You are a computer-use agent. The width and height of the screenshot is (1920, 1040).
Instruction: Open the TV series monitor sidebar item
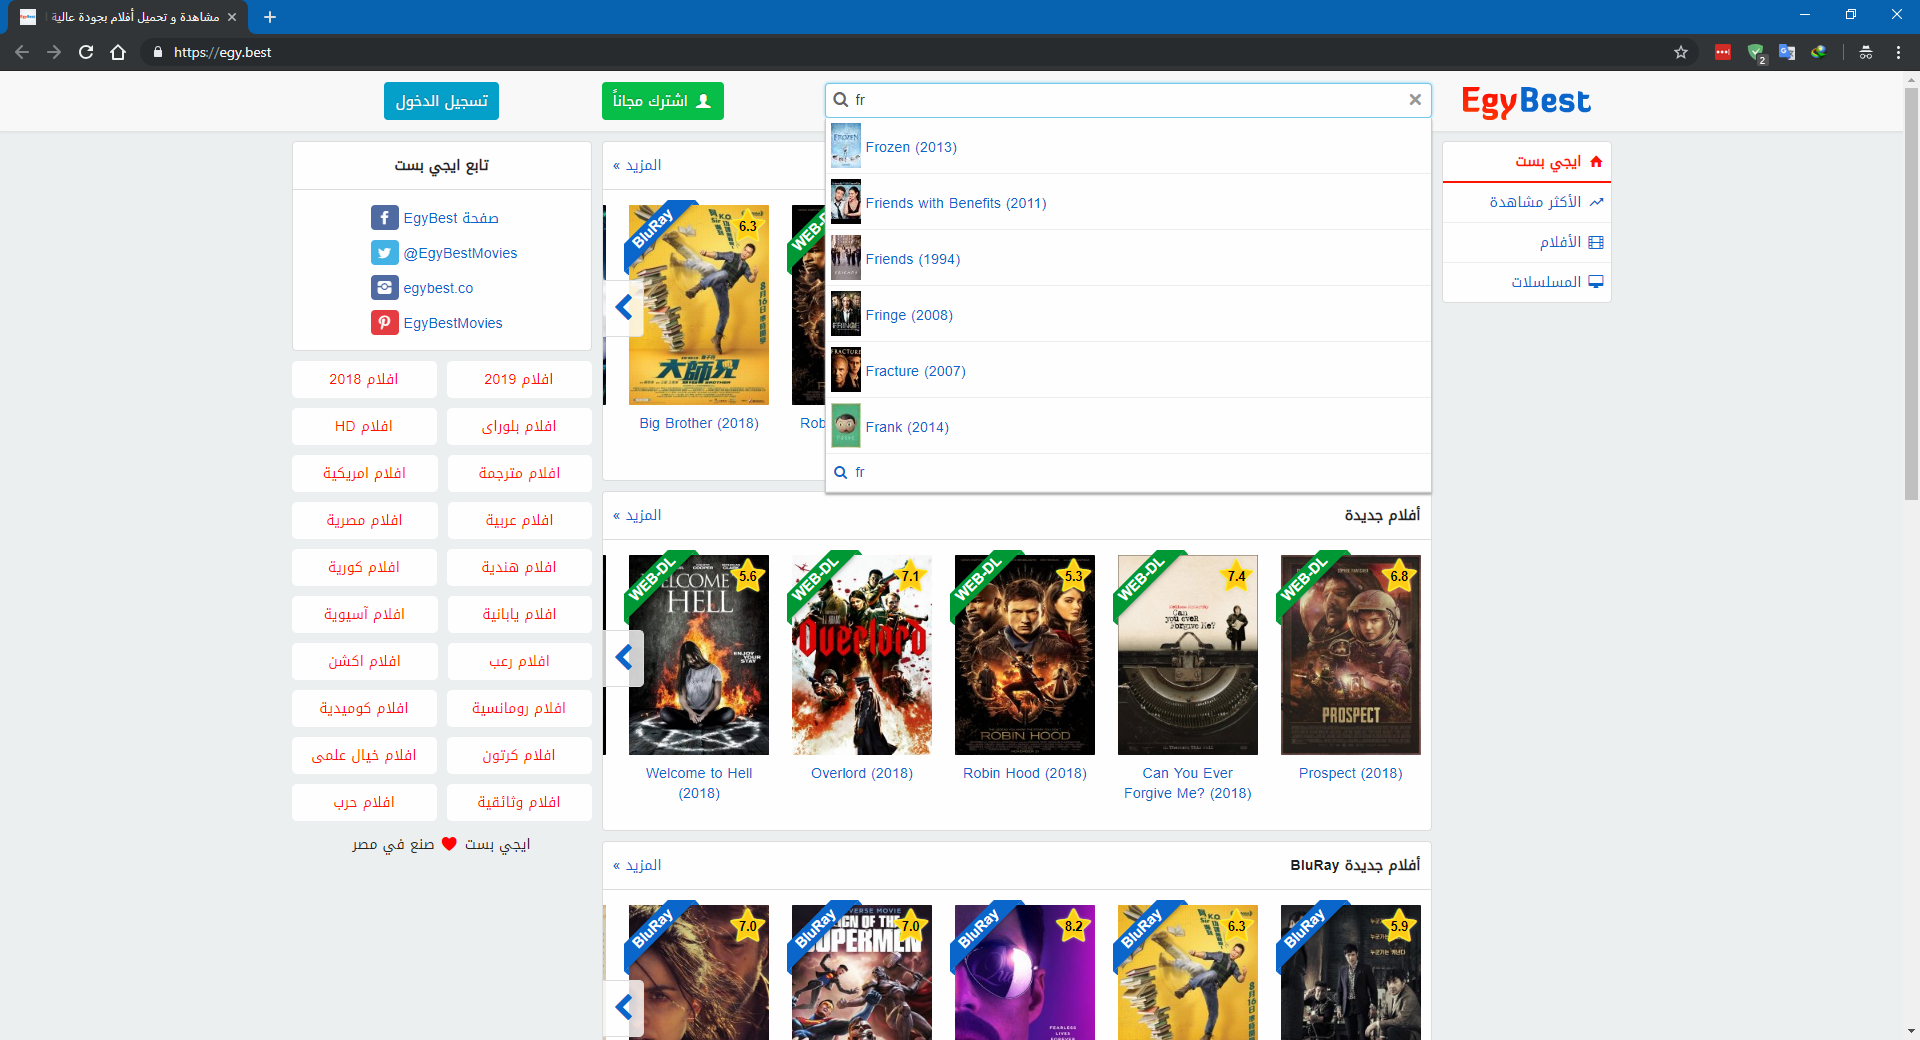tap(1527, 282)
